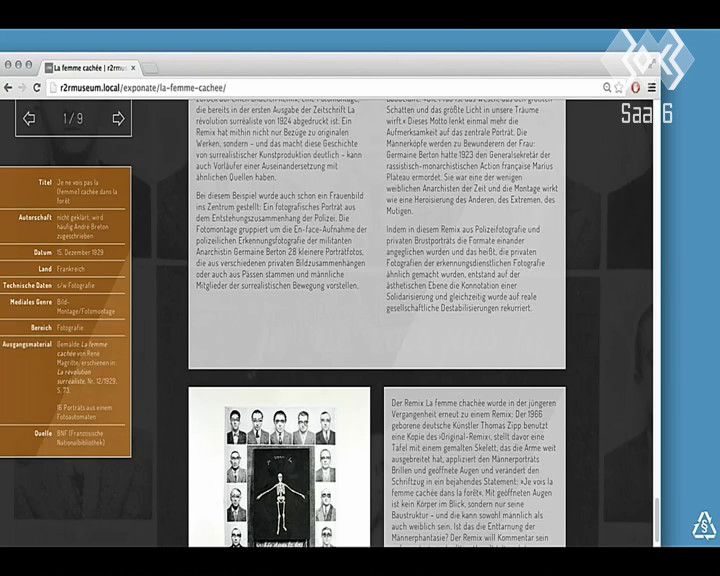Screen dimensions: 720x576
Task: Click Mediales Genre value Bild-Montage/Fotomontage
Action: click(85, 306)
